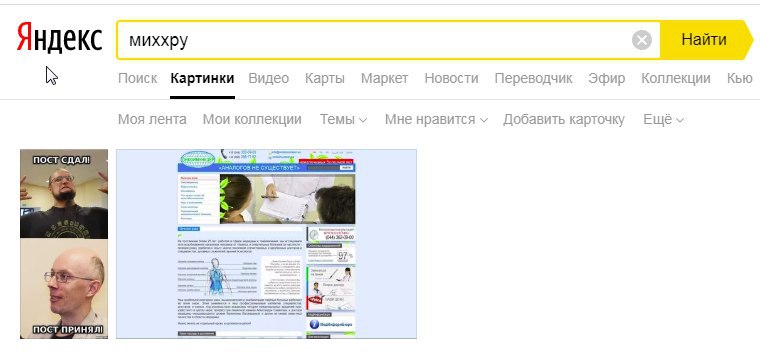
Task: Click the Найти search button
Action: 705,40
